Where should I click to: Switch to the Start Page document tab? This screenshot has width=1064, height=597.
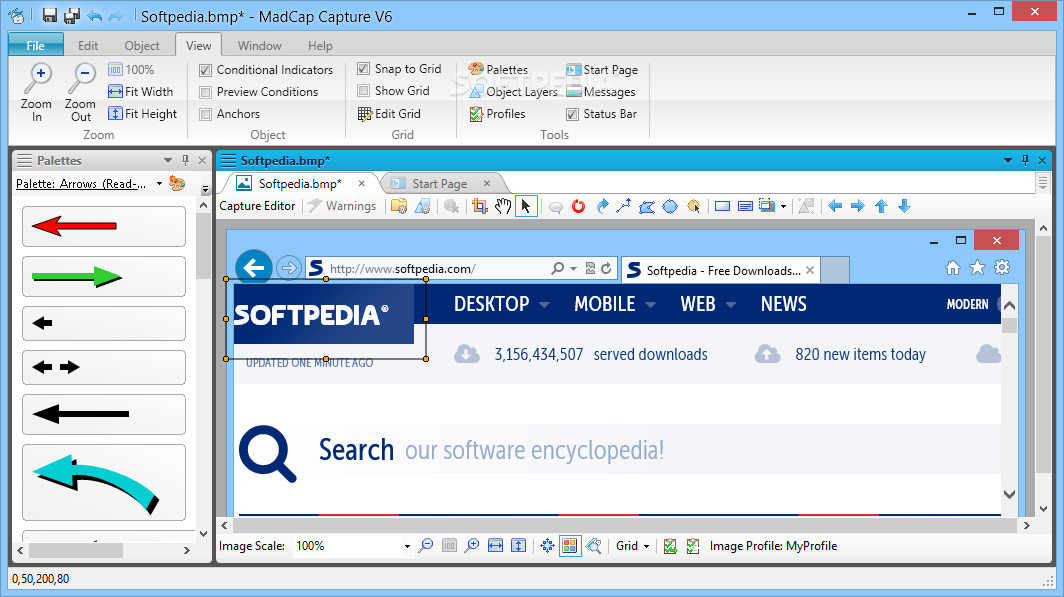(x=440, y=183)
